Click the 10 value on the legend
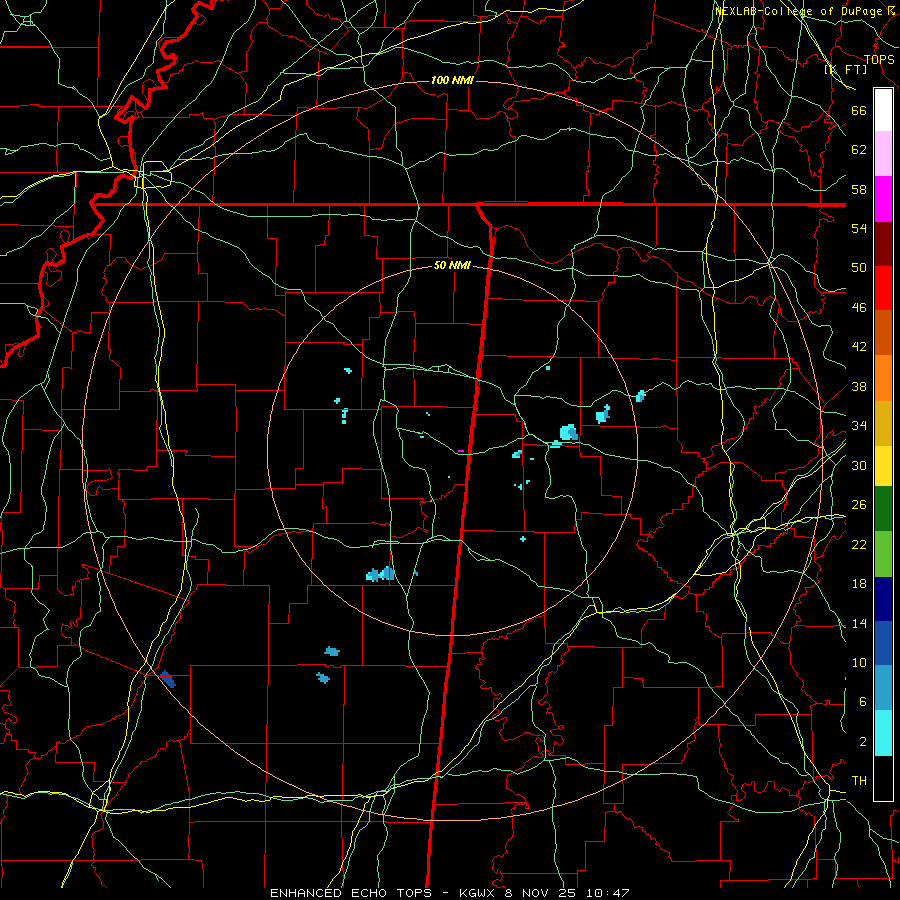This screenshot has width=900, height=900. (859, 662)
